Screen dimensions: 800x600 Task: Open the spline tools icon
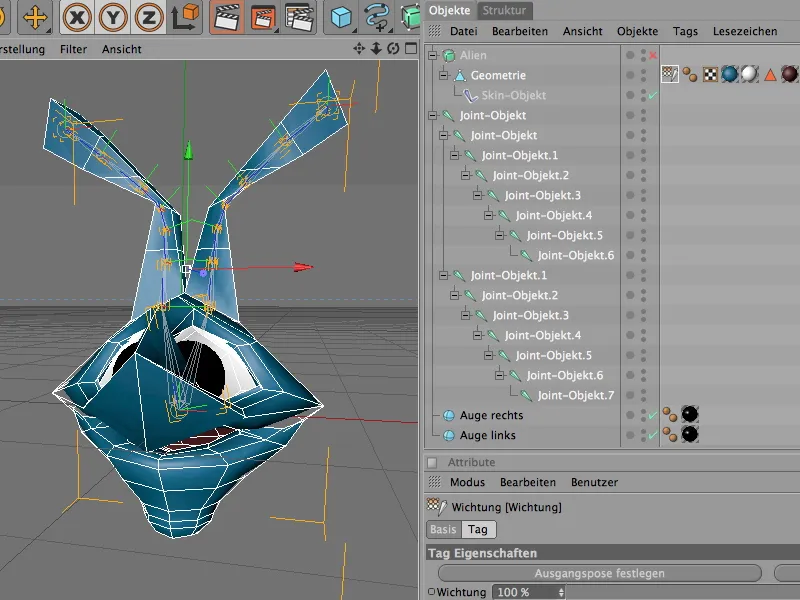(378, 17)
